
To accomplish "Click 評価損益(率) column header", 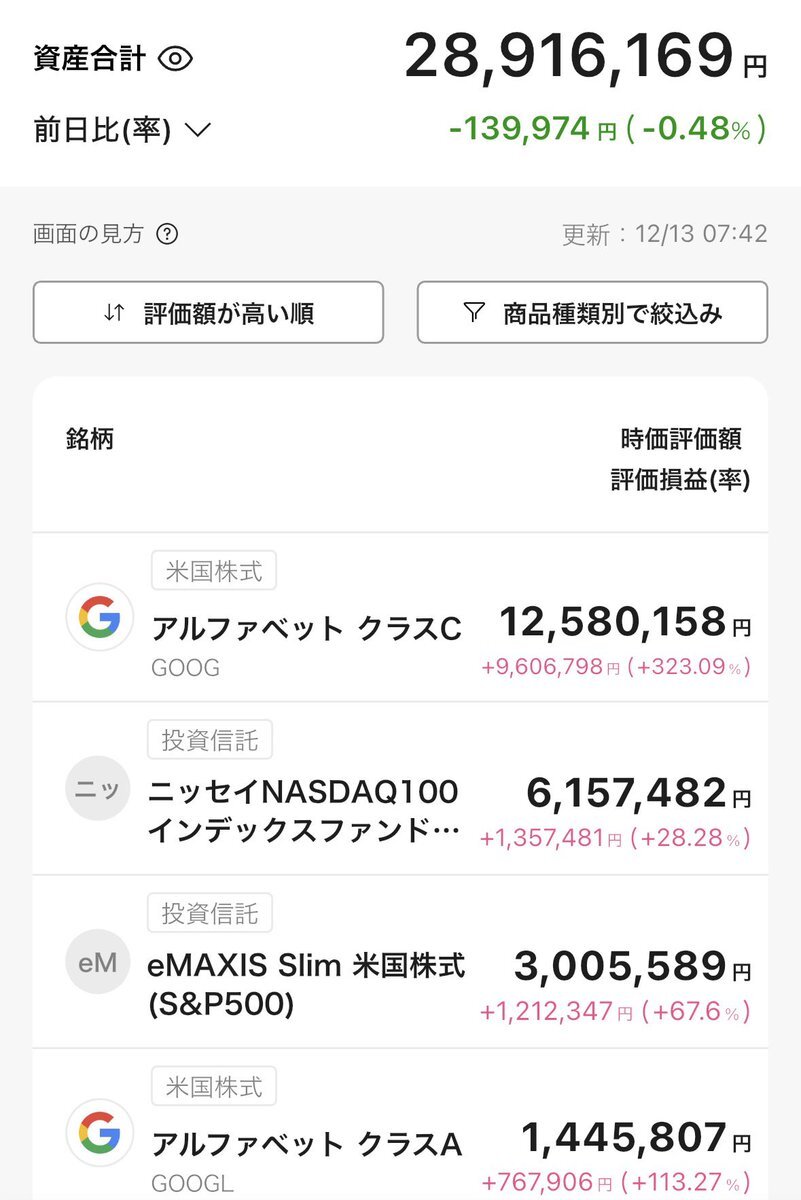I will click(x=680, y=480).
